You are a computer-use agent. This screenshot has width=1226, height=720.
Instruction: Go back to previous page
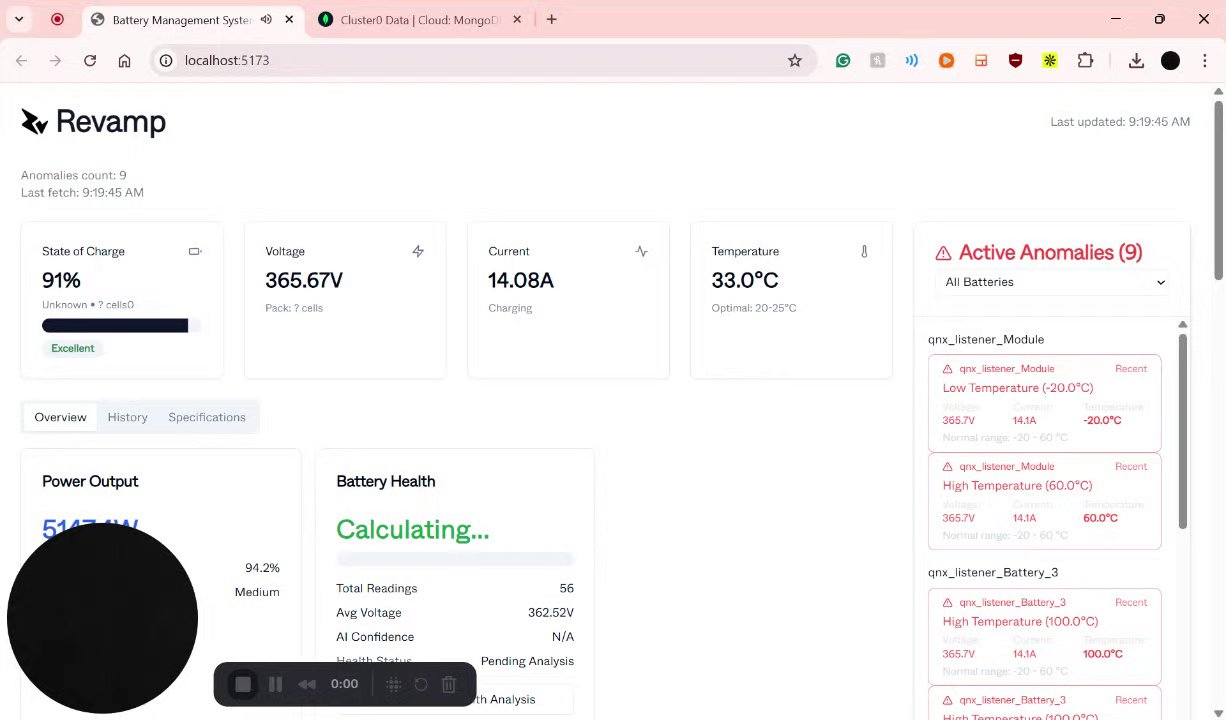21,61
